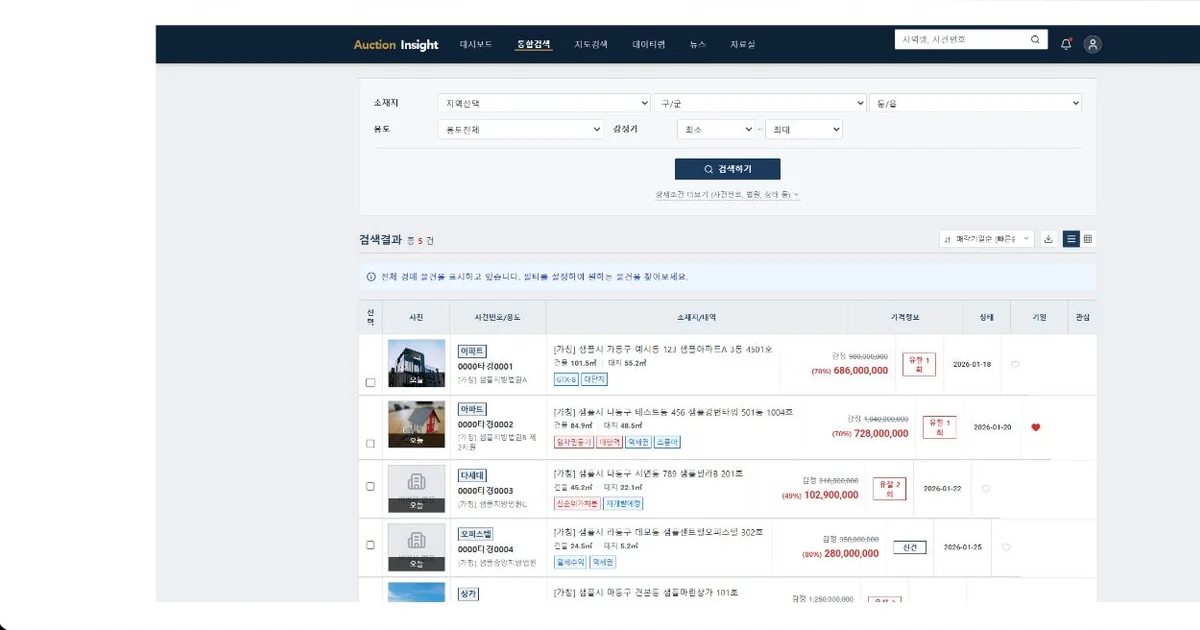1200x630 pixels.
Task: Select checkbox for listing 0000타경0004
Action: coord(370,545)
